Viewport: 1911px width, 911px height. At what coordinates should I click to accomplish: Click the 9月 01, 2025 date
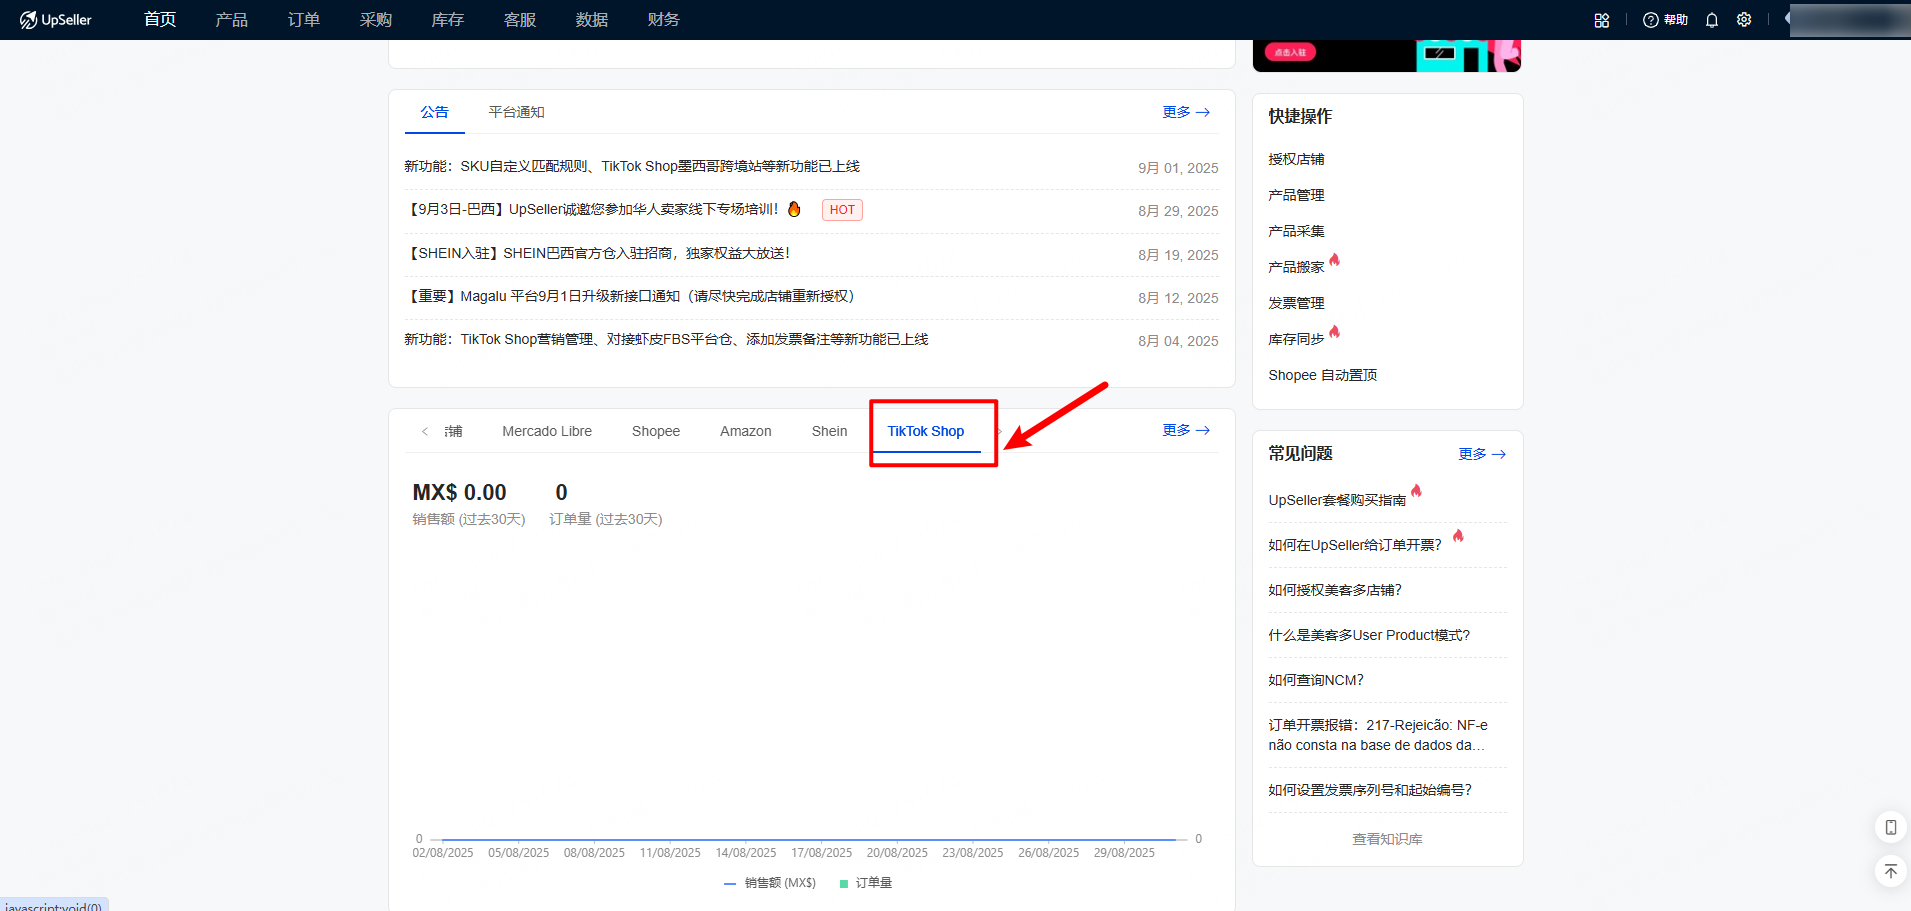point(1178,168)
